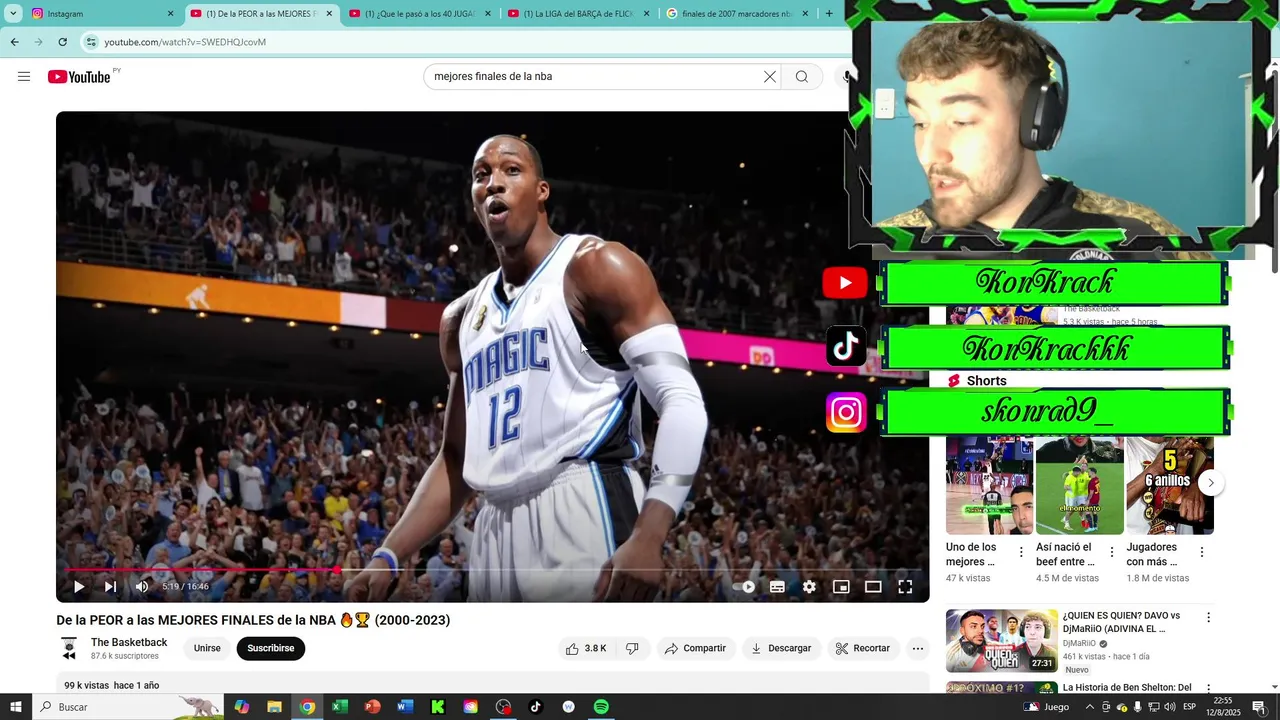Go to the YouTube home logo
The width and height of the screenshot is (1280, 720).
point(79,77)
